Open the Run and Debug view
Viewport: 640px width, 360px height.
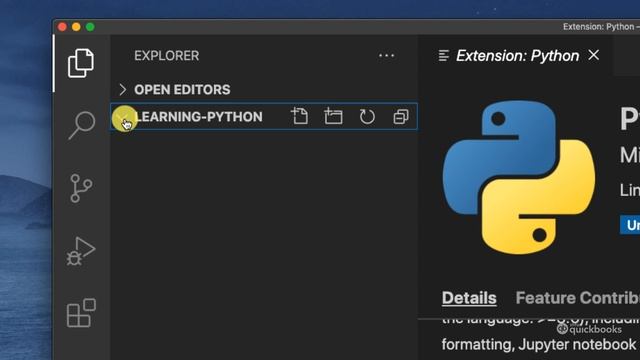81,251
